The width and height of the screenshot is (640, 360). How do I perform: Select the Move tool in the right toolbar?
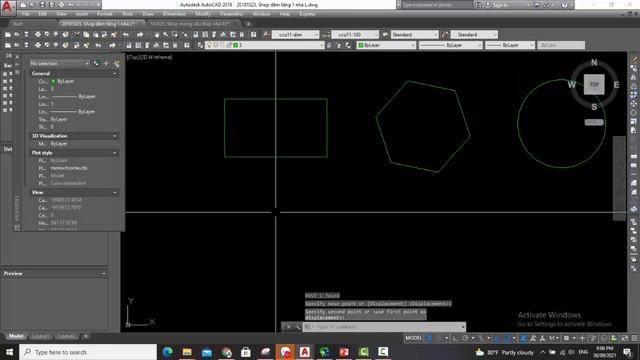tap(634, 104)
